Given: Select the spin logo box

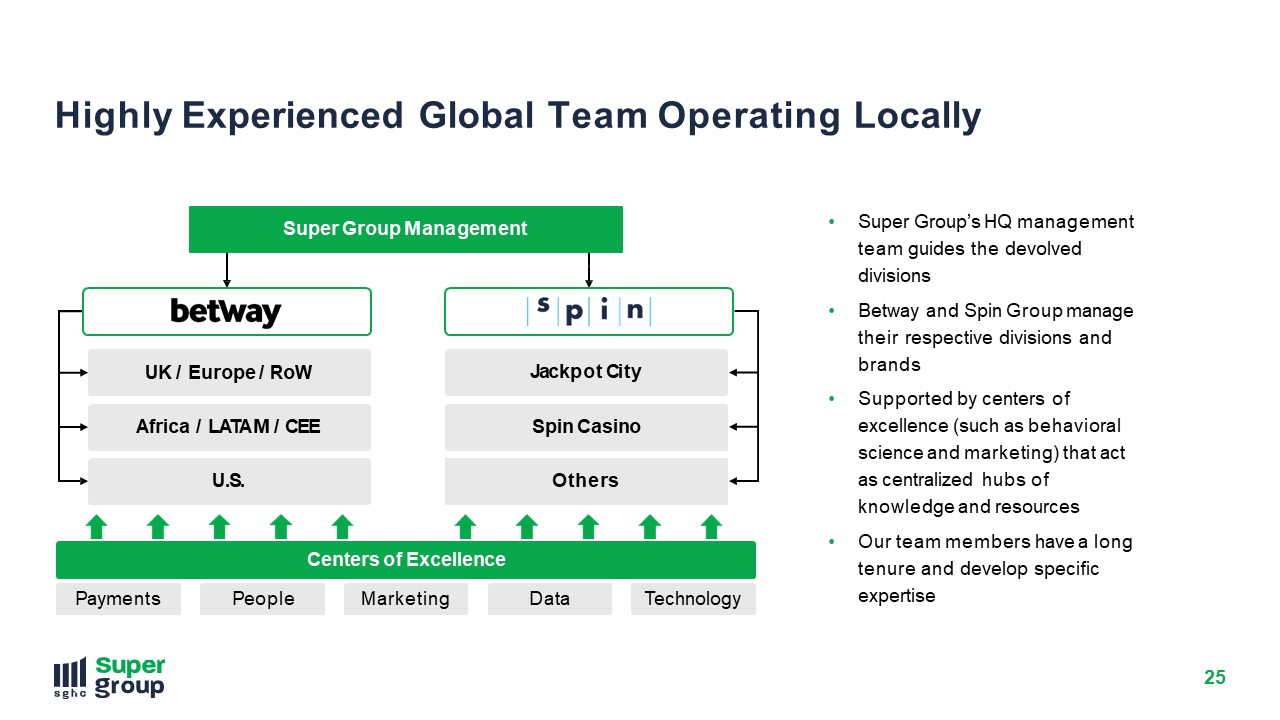Looking at the screenshot, I should point(589,311).
